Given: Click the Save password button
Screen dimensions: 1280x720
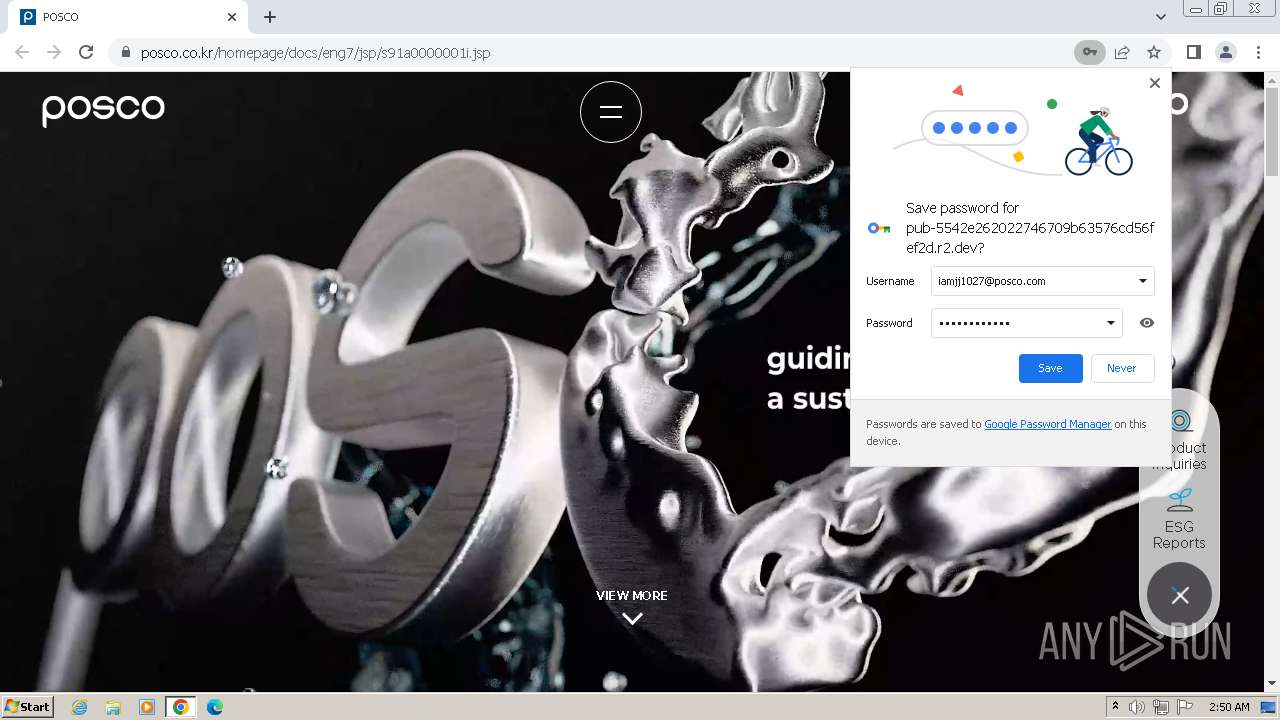Looking at the screenshot, I should (1050, 368).
